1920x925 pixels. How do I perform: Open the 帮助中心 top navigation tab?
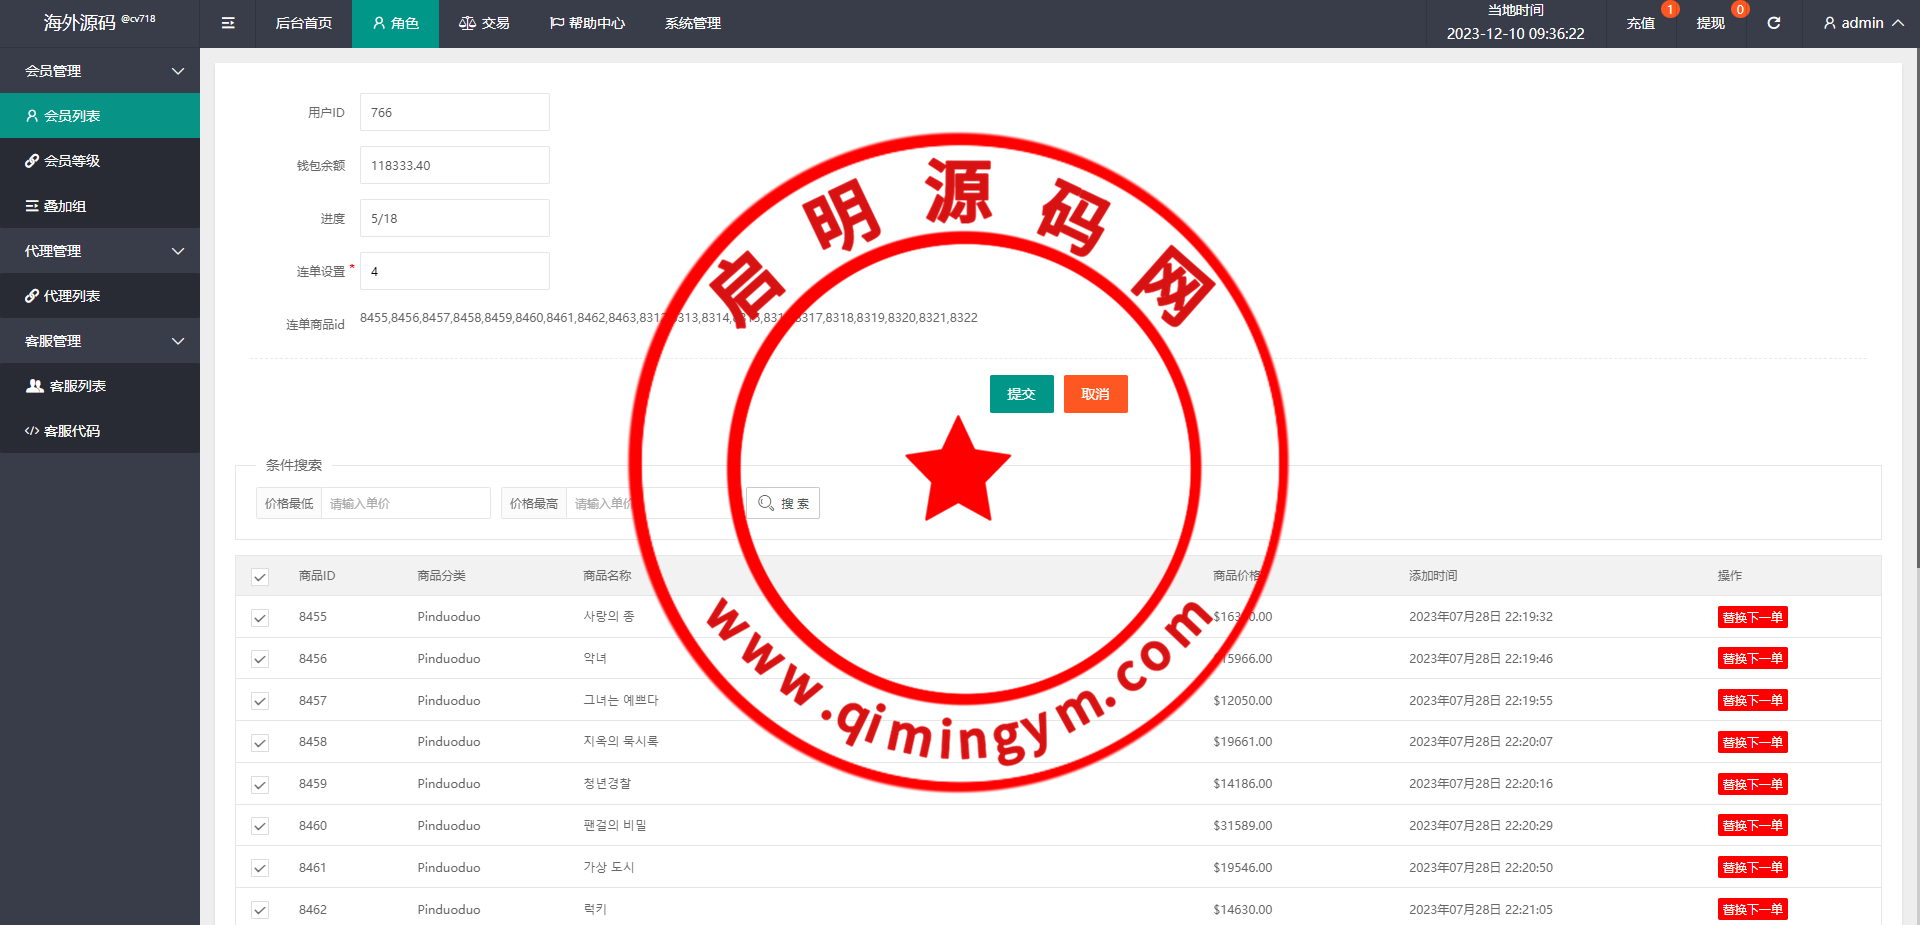point(587,23)
